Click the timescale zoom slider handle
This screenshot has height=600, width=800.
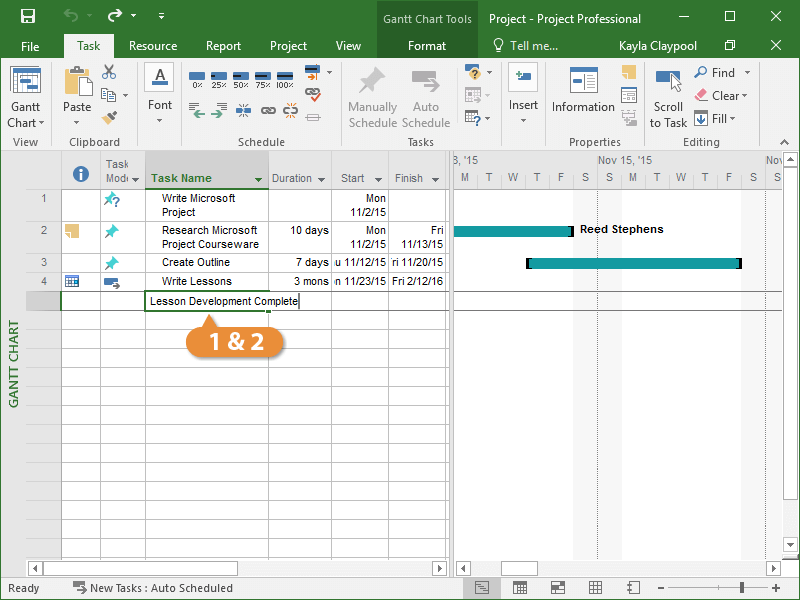tap(742, 588)
